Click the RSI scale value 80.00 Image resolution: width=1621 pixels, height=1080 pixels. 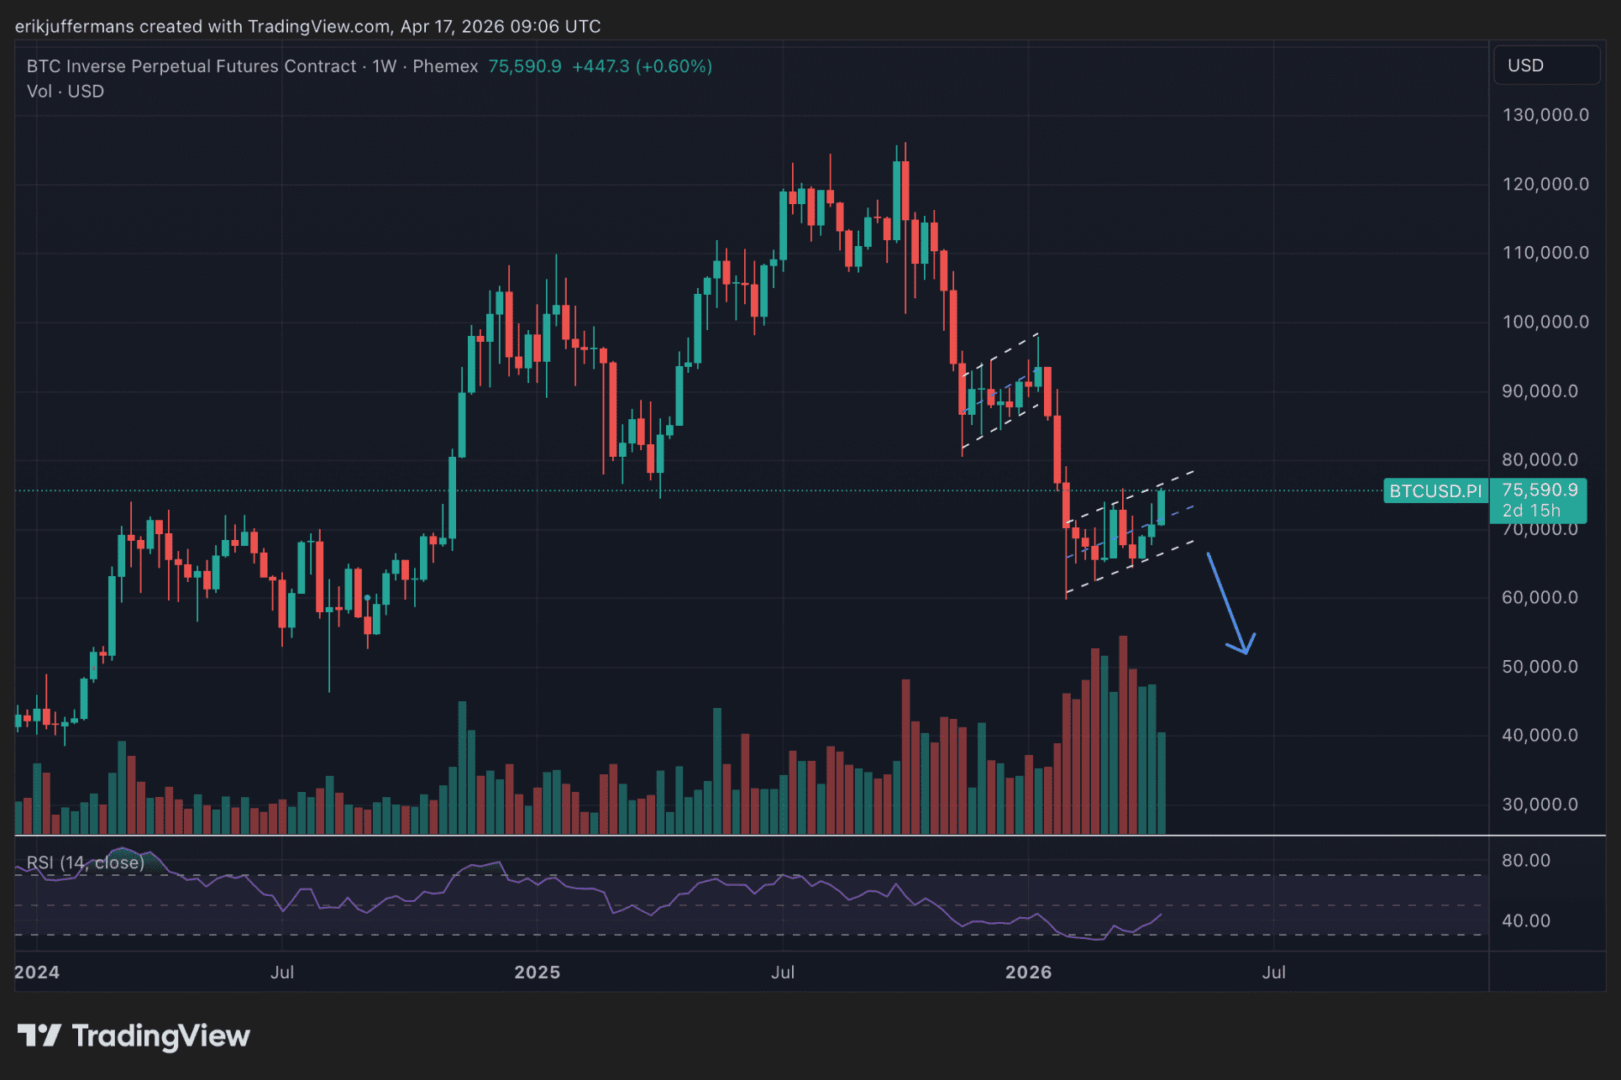tap(1526, 860)
